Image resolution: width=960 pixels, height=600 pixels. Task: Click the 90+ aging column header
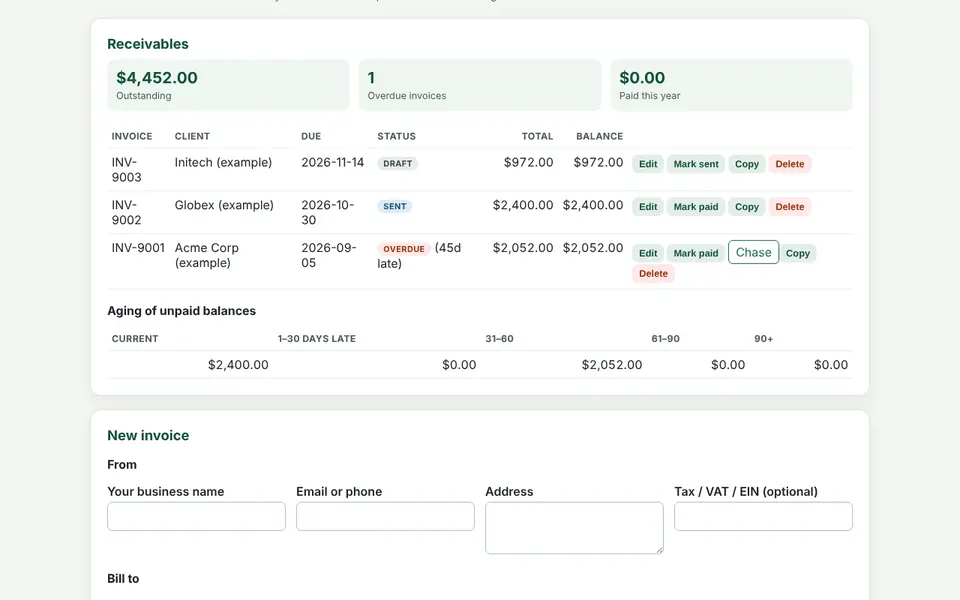[x=763, y=339]
